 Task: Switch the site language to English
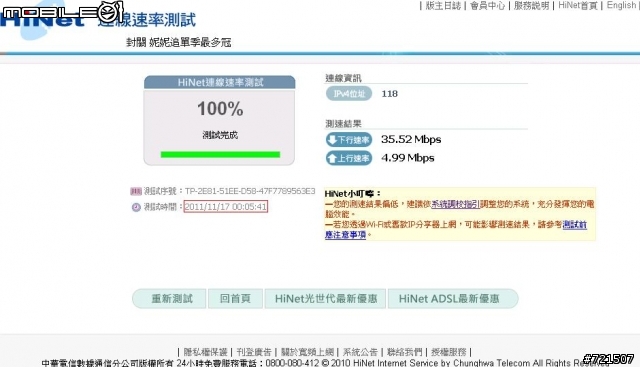click(621, 5)
